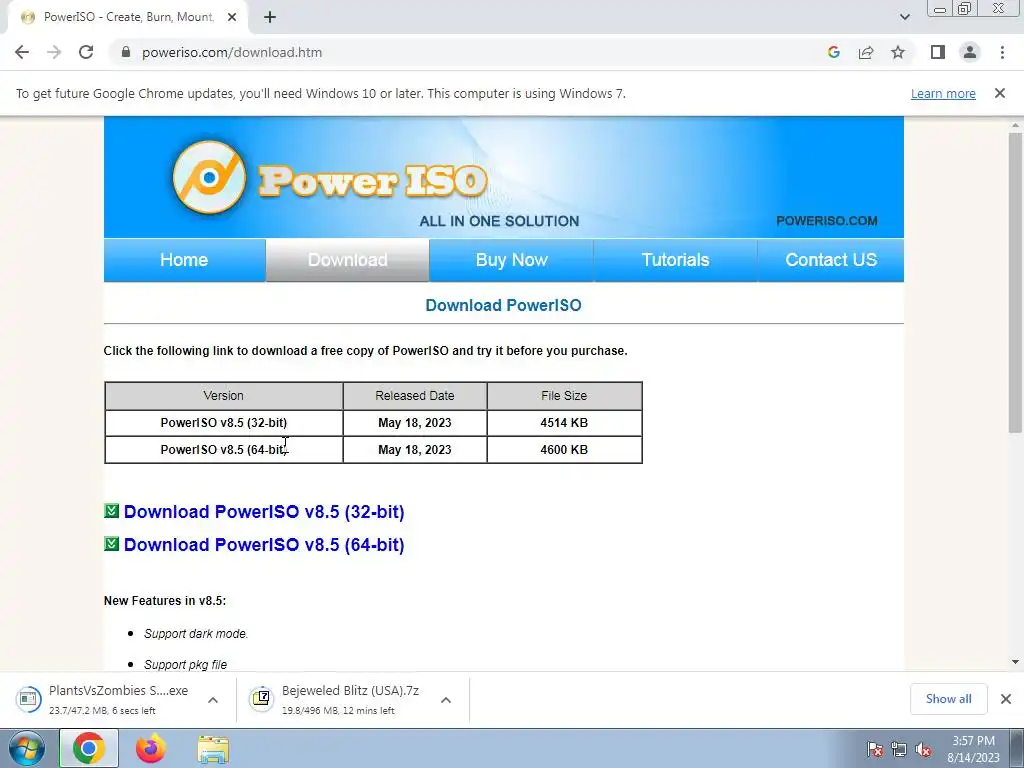
Task: Click the File Size column header
Action: coord(564,396)
